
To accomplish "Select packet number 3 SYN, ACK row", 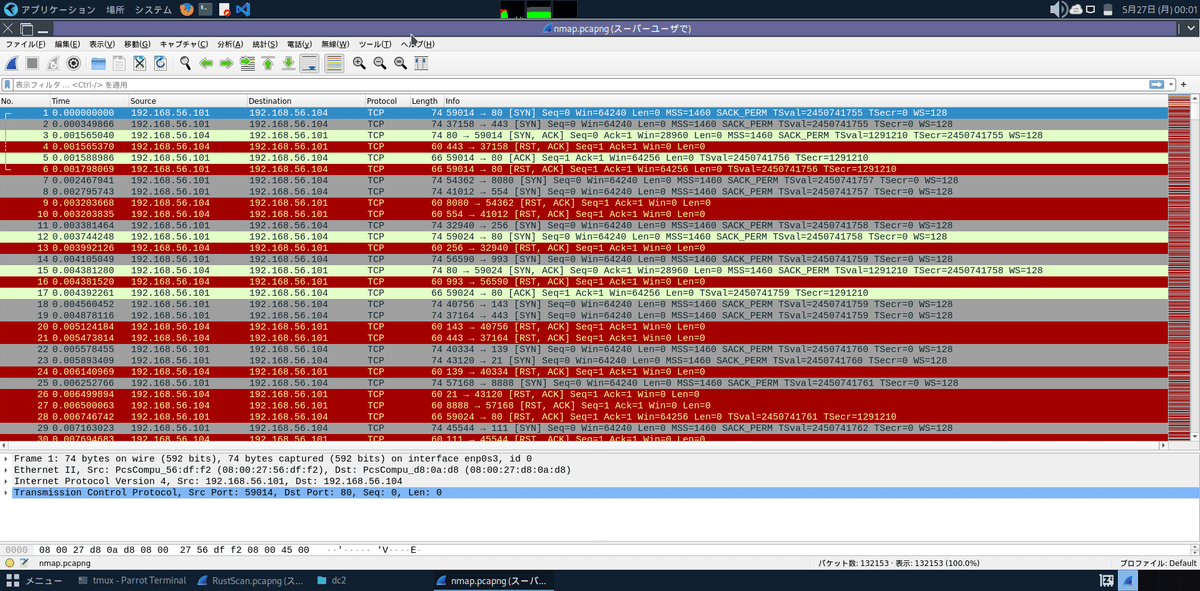I will (583, 135).
